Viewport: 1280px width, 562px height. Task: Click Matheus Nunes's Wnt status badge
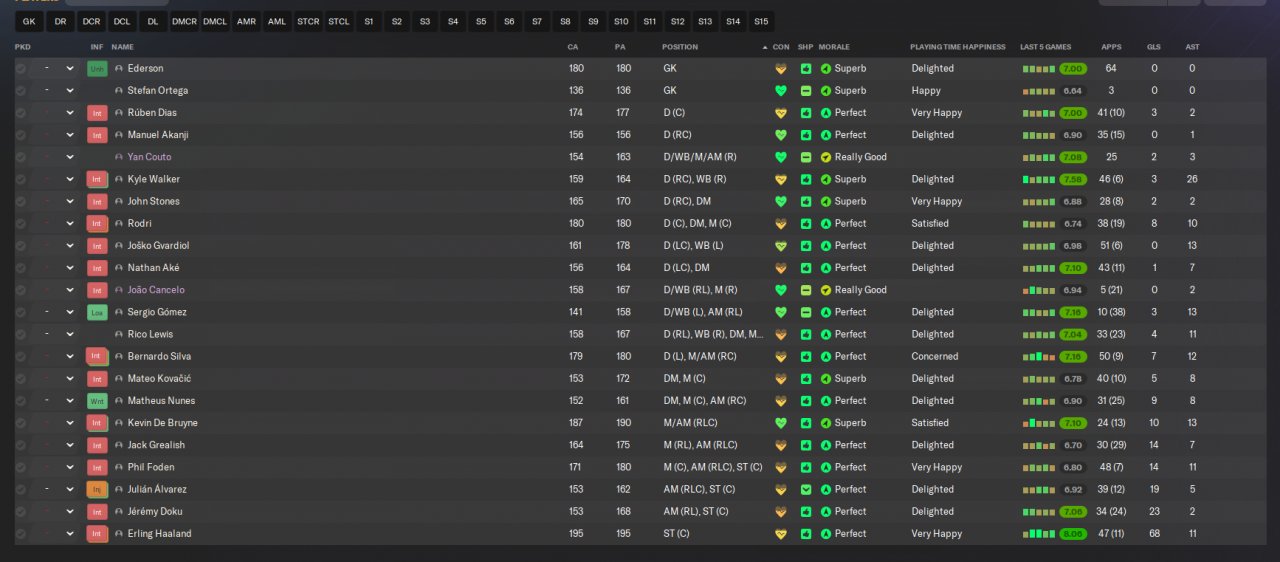(x=97, y=401)
